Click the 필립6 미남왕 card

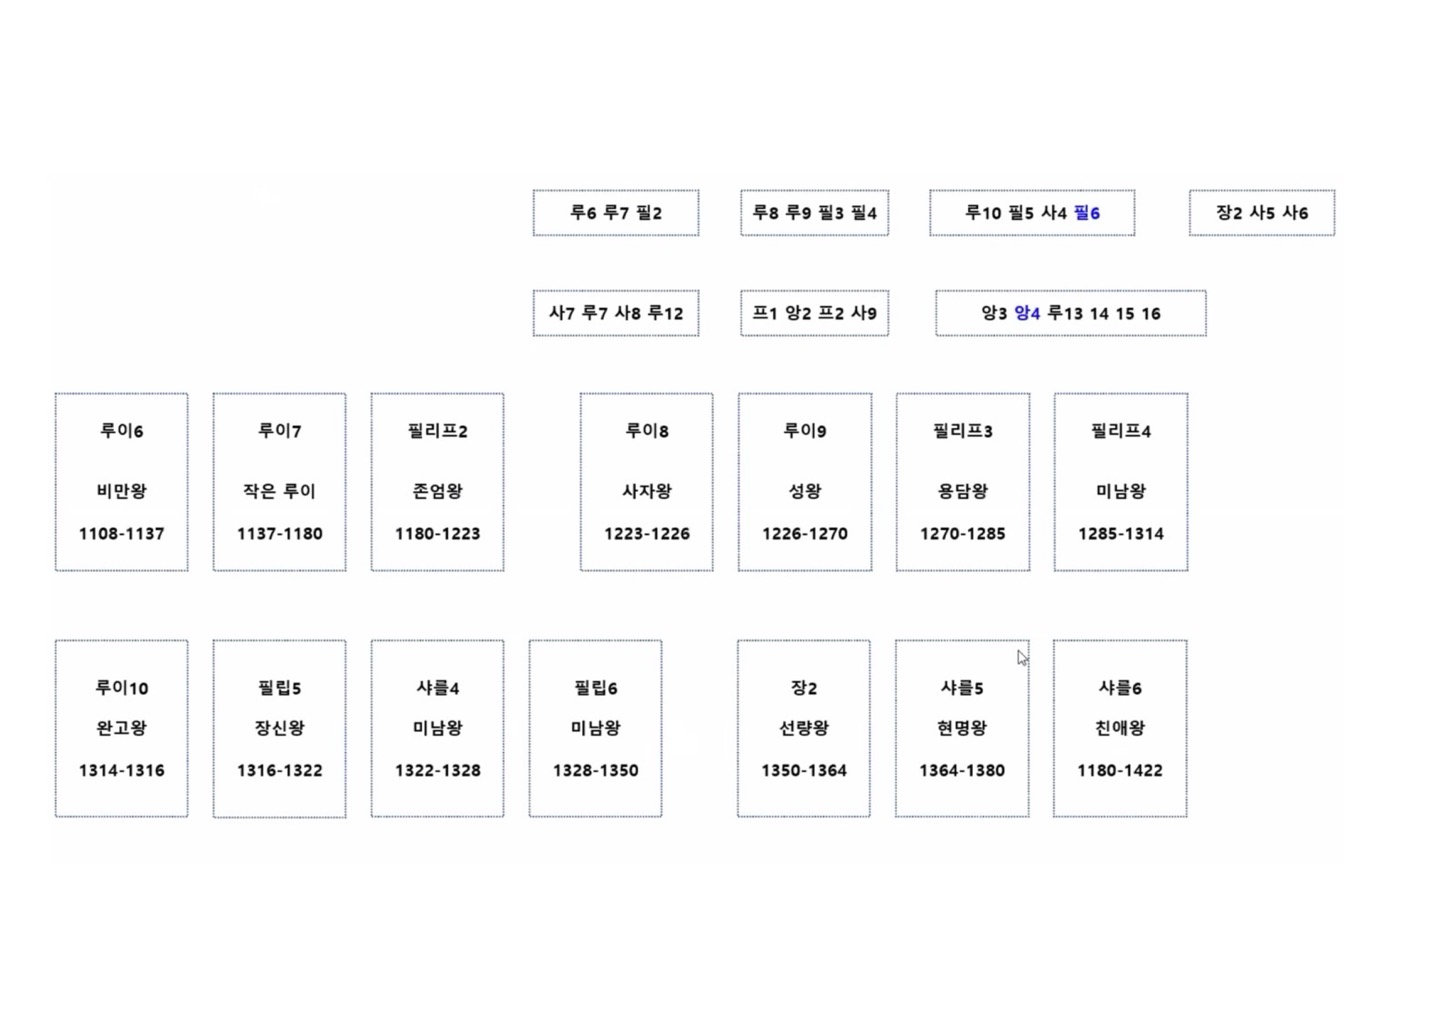[595, 728]
